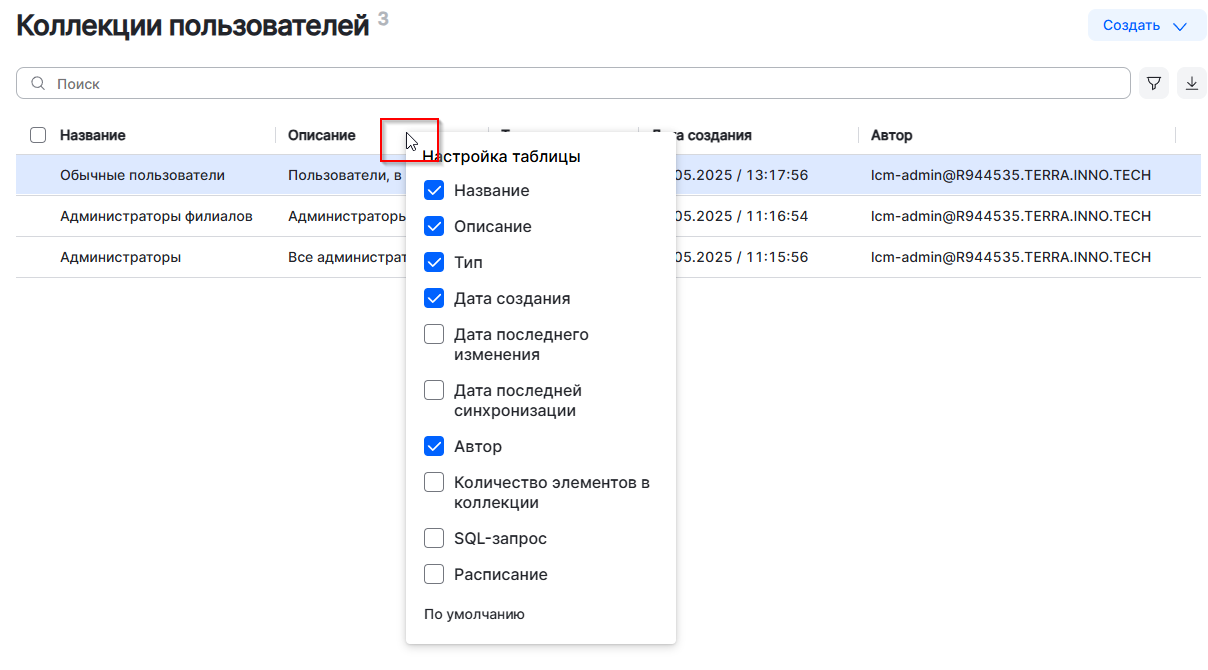Type in the Поиск search field
This screenshot has height=670, width=1208.
click(580, 84)
